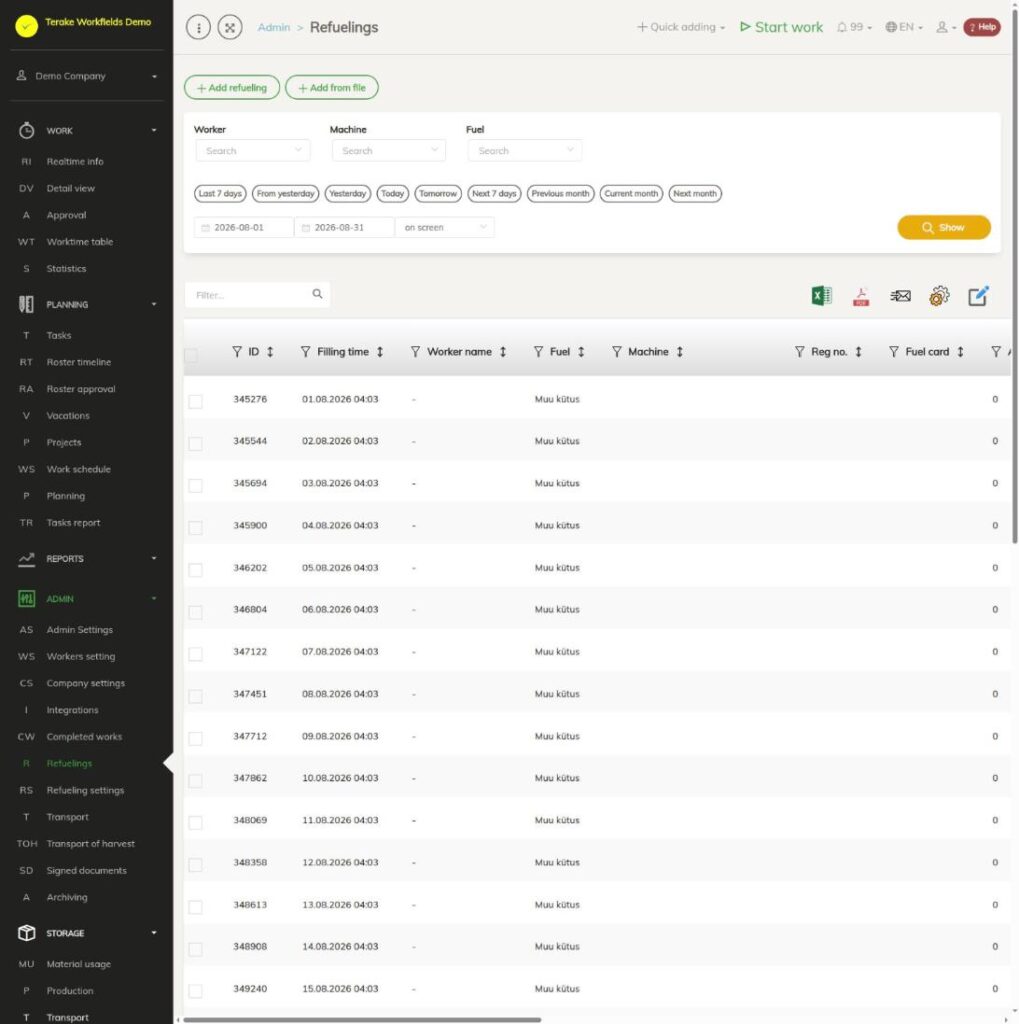Open the Worker search dropdown
Image resolution: width=1019 pixels, height=1024 pixels.
point(253,150)
